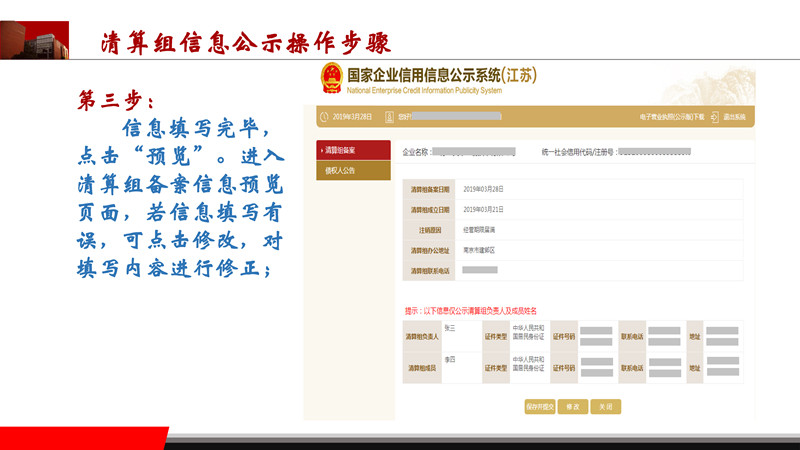Click the 清算组联系电话 value field
Image resolution: width=800 pixels, height=450 pixels.
pyautogui.click(x=481, y=270)
